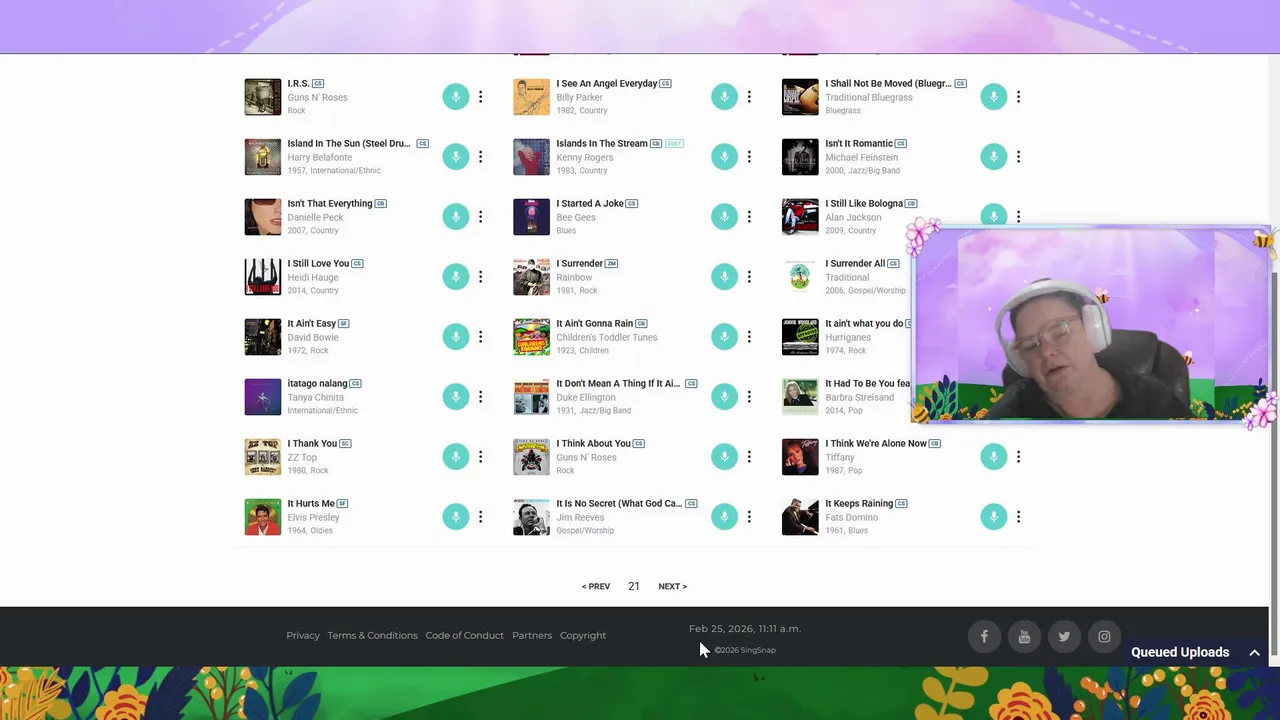
Task: Record It Keeps Raining by Fats Domino
Action: [993, 516]
